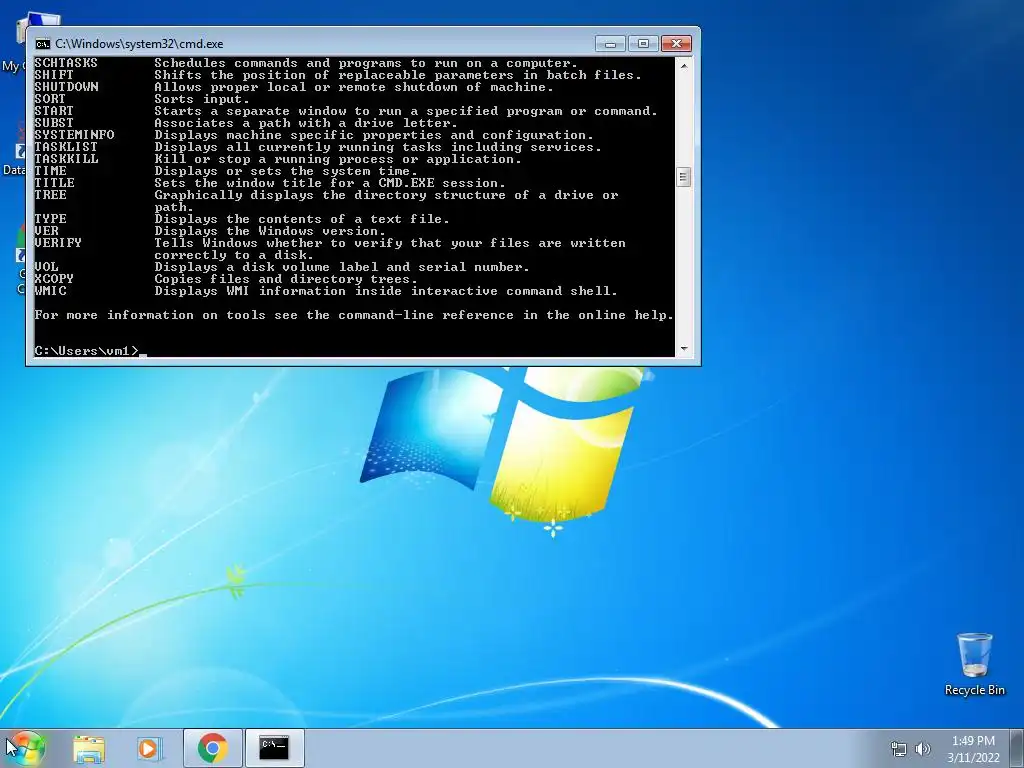
Task: Select the cmd.exe taskbar button
Action: tap(274, 748)
